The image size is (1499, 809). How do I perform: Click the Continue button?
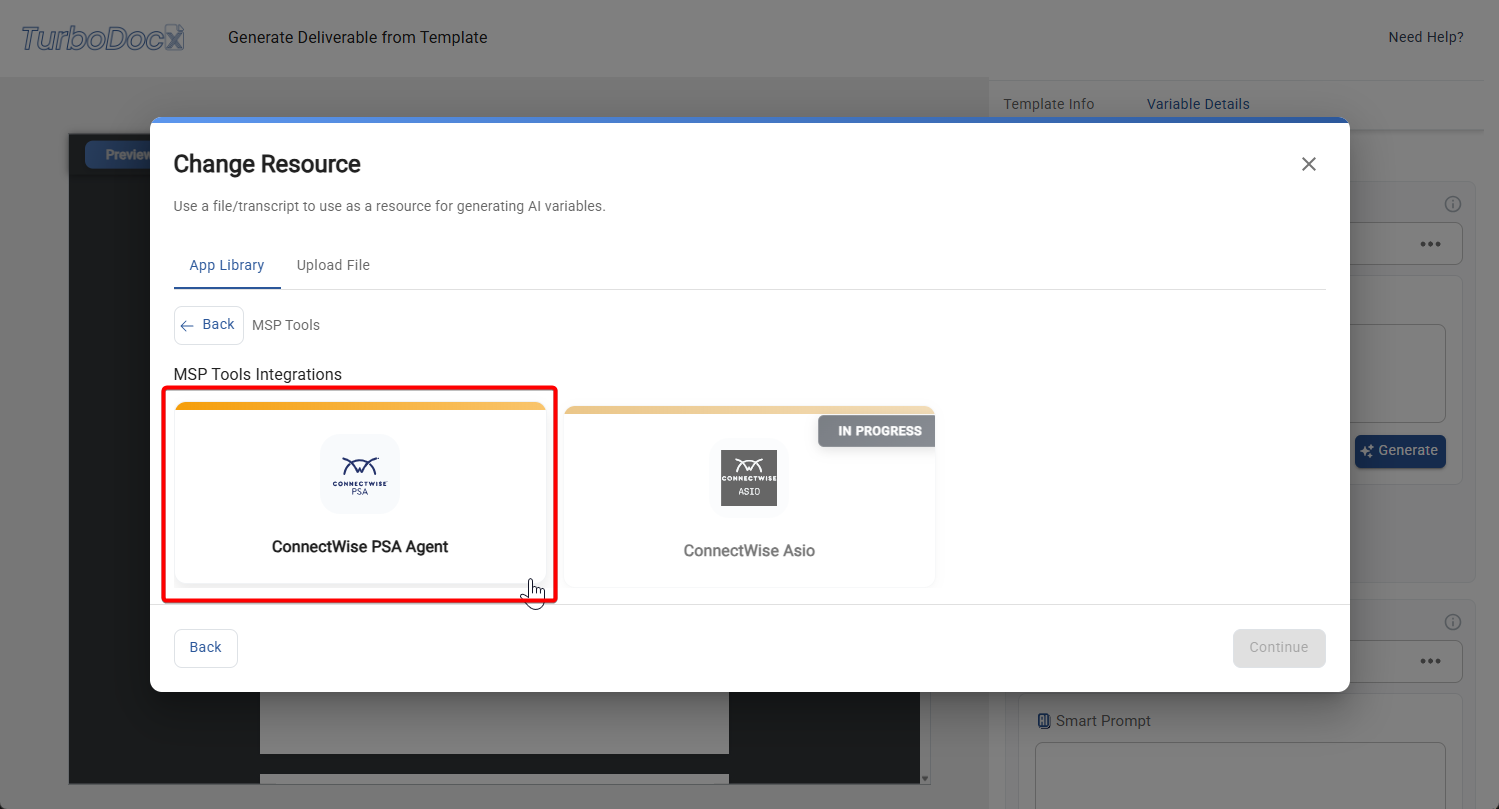coord(1279,648)
